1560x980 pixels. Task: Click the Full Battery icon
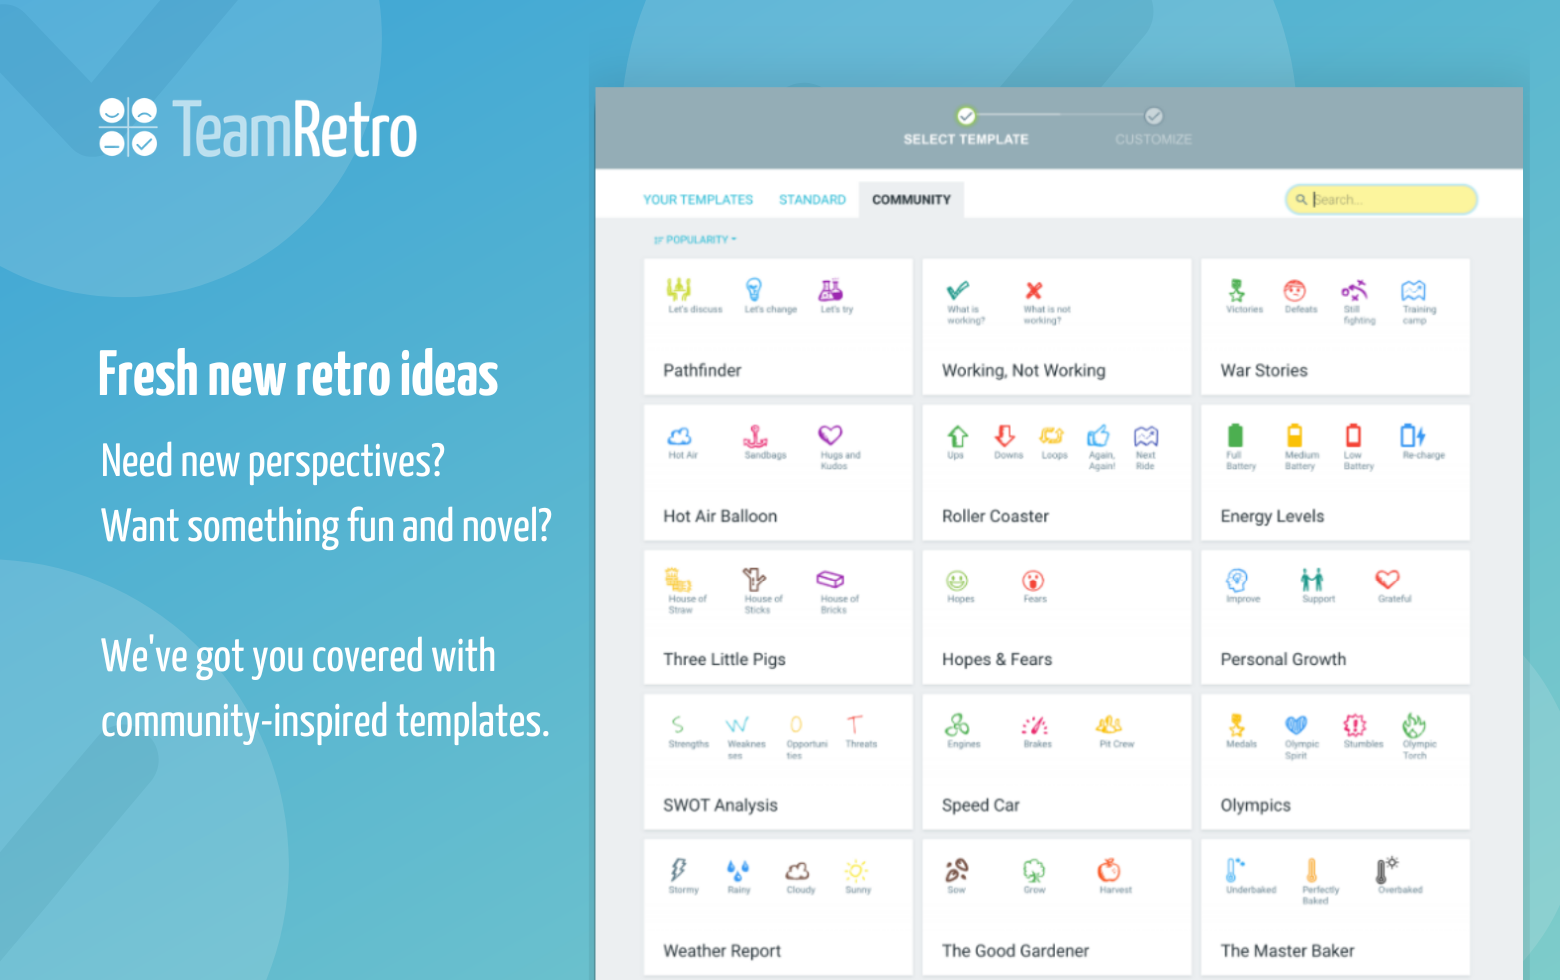click(x=1235, y=435)
